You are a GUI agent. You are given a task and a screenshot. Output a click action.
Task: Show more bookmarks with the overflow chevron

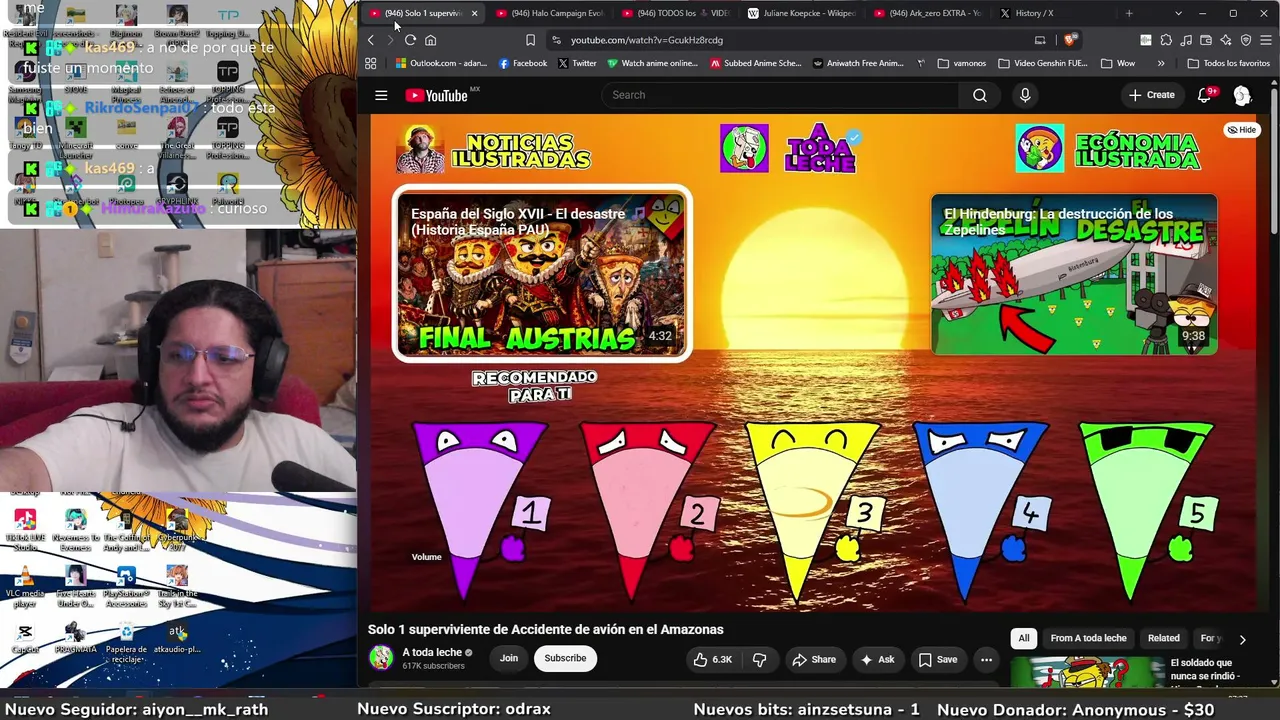(1161, 63)
